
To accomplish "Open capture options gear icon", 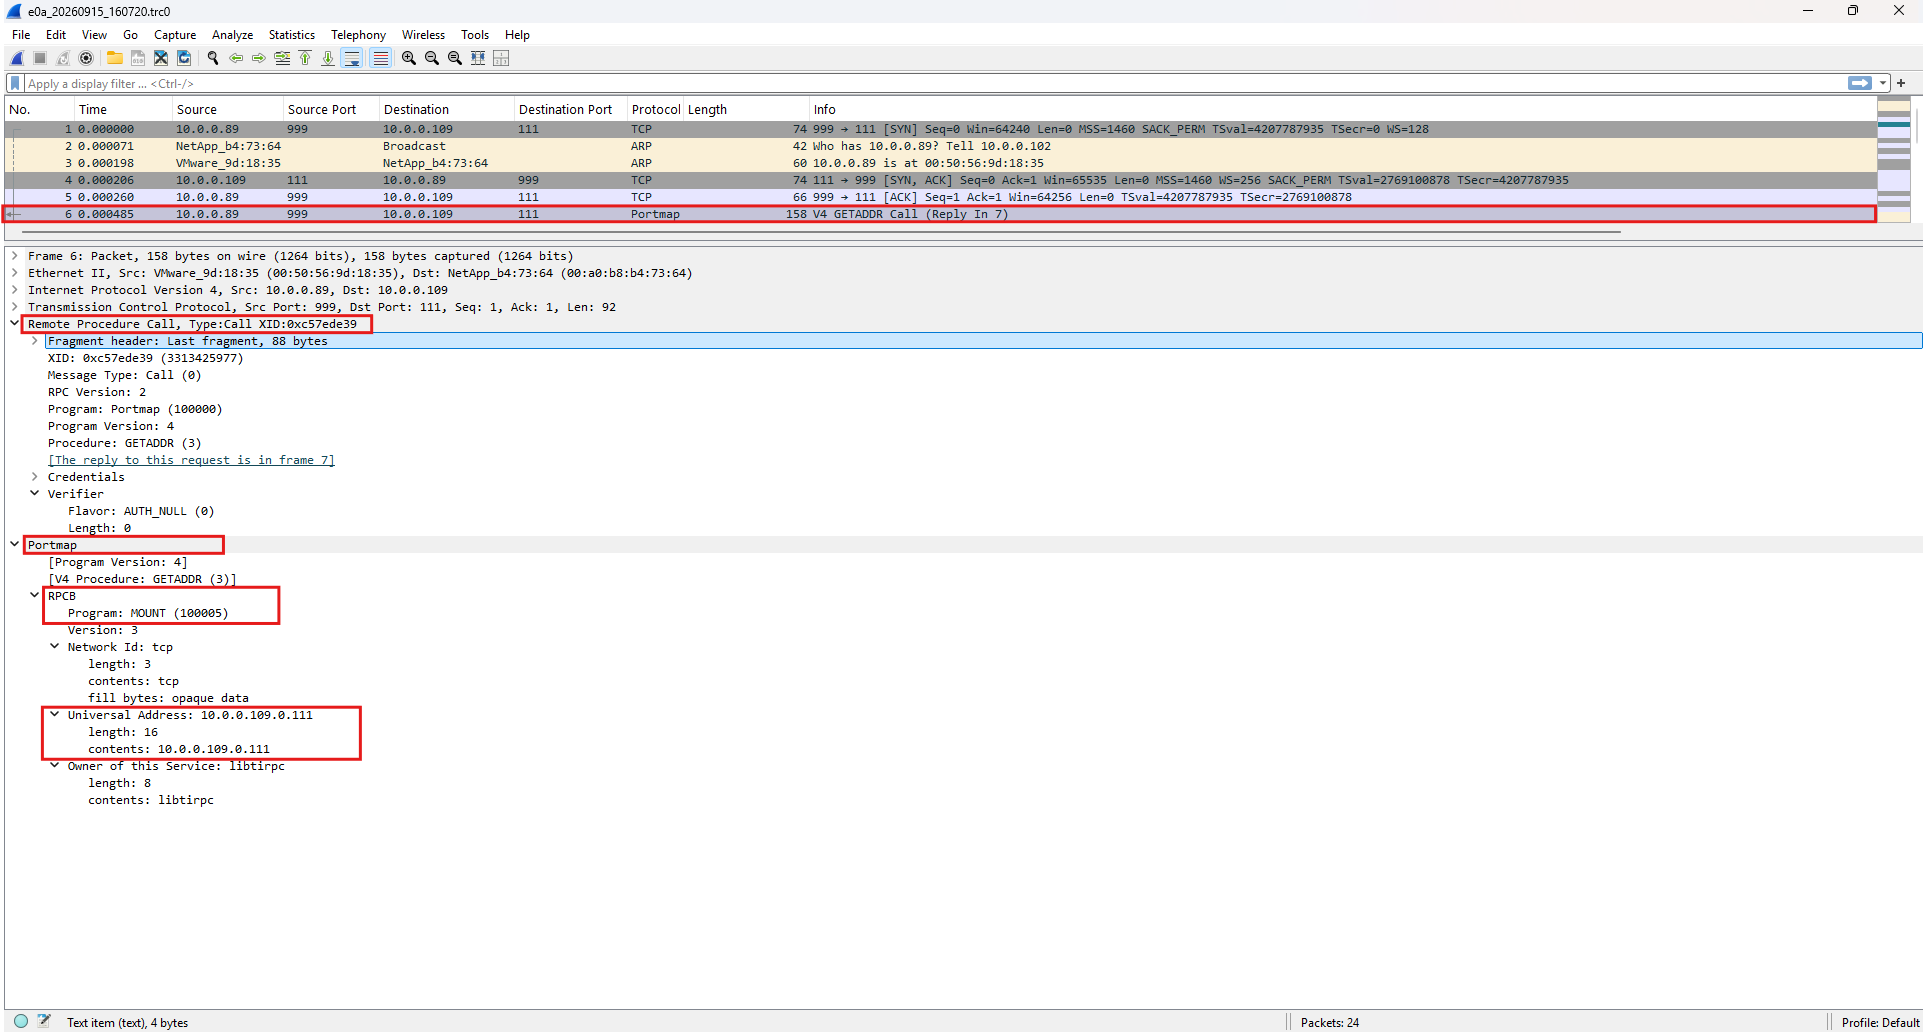I will point(86,58).
